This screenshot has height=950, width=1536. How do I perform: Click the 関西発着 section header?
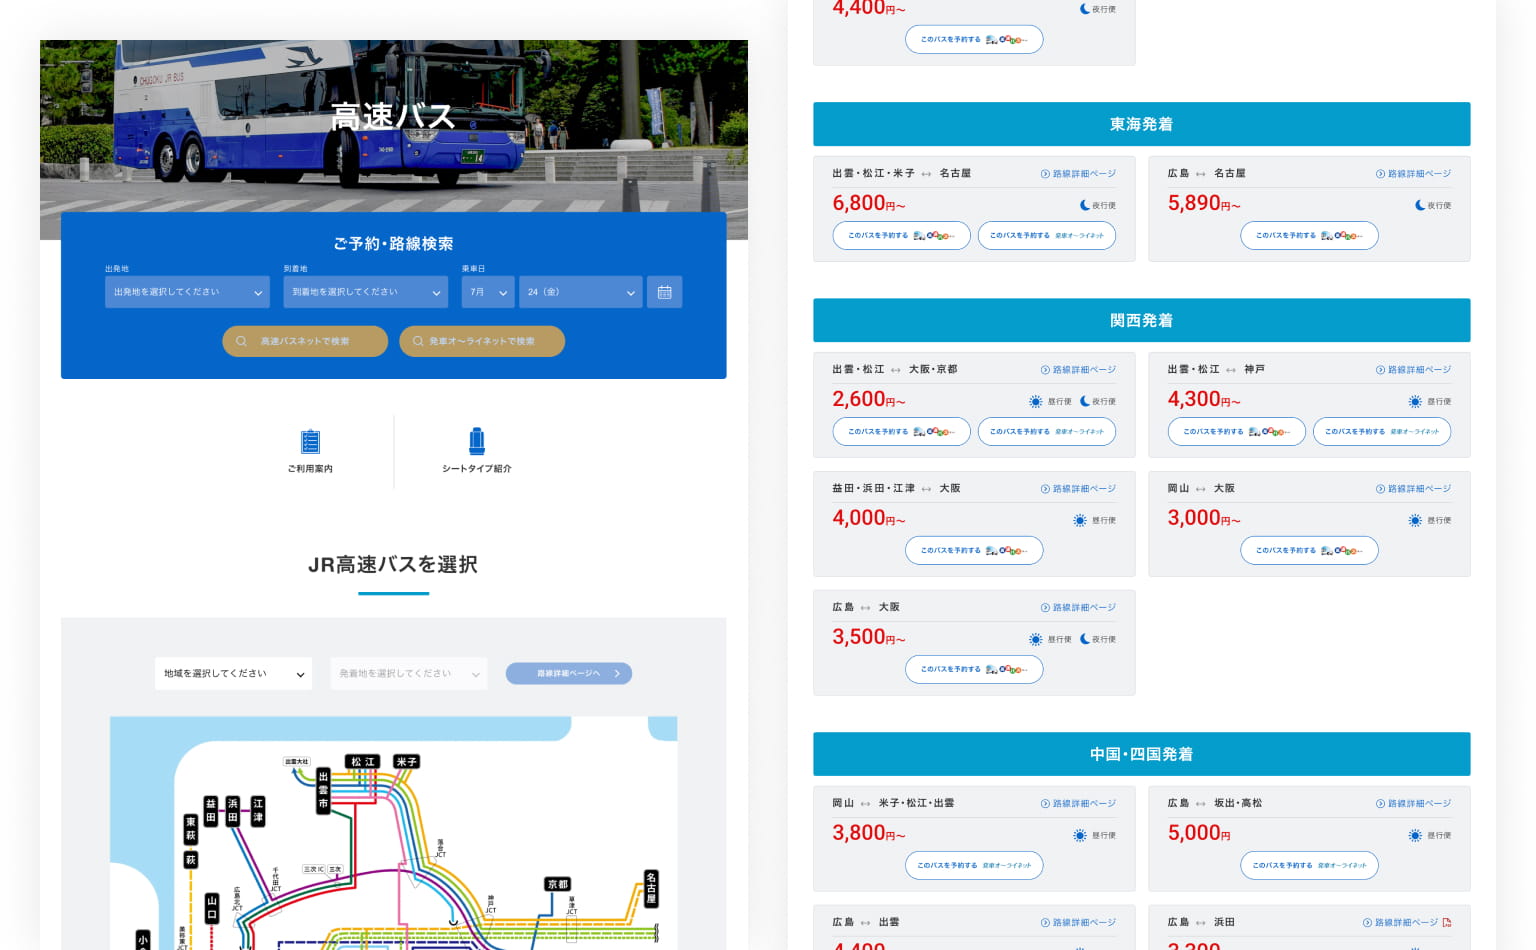[1141, 320]
